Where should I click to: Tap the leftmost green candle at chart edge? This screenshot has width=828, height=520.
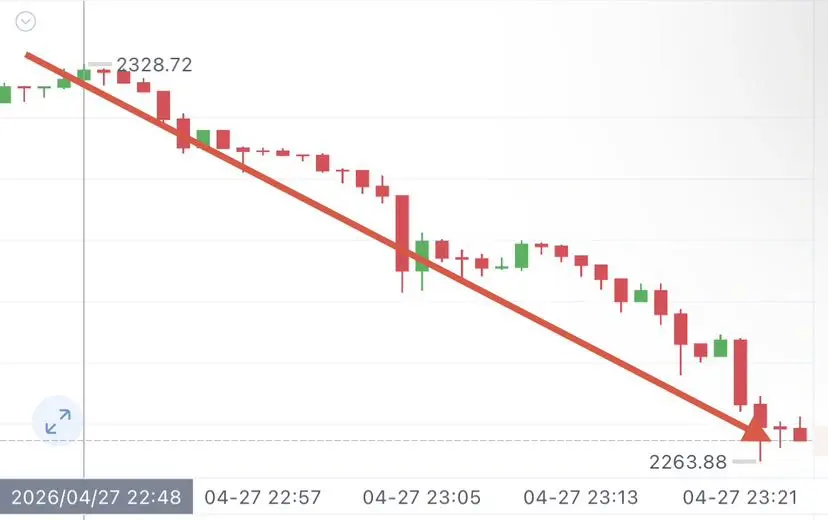click(x=5, y=94)
